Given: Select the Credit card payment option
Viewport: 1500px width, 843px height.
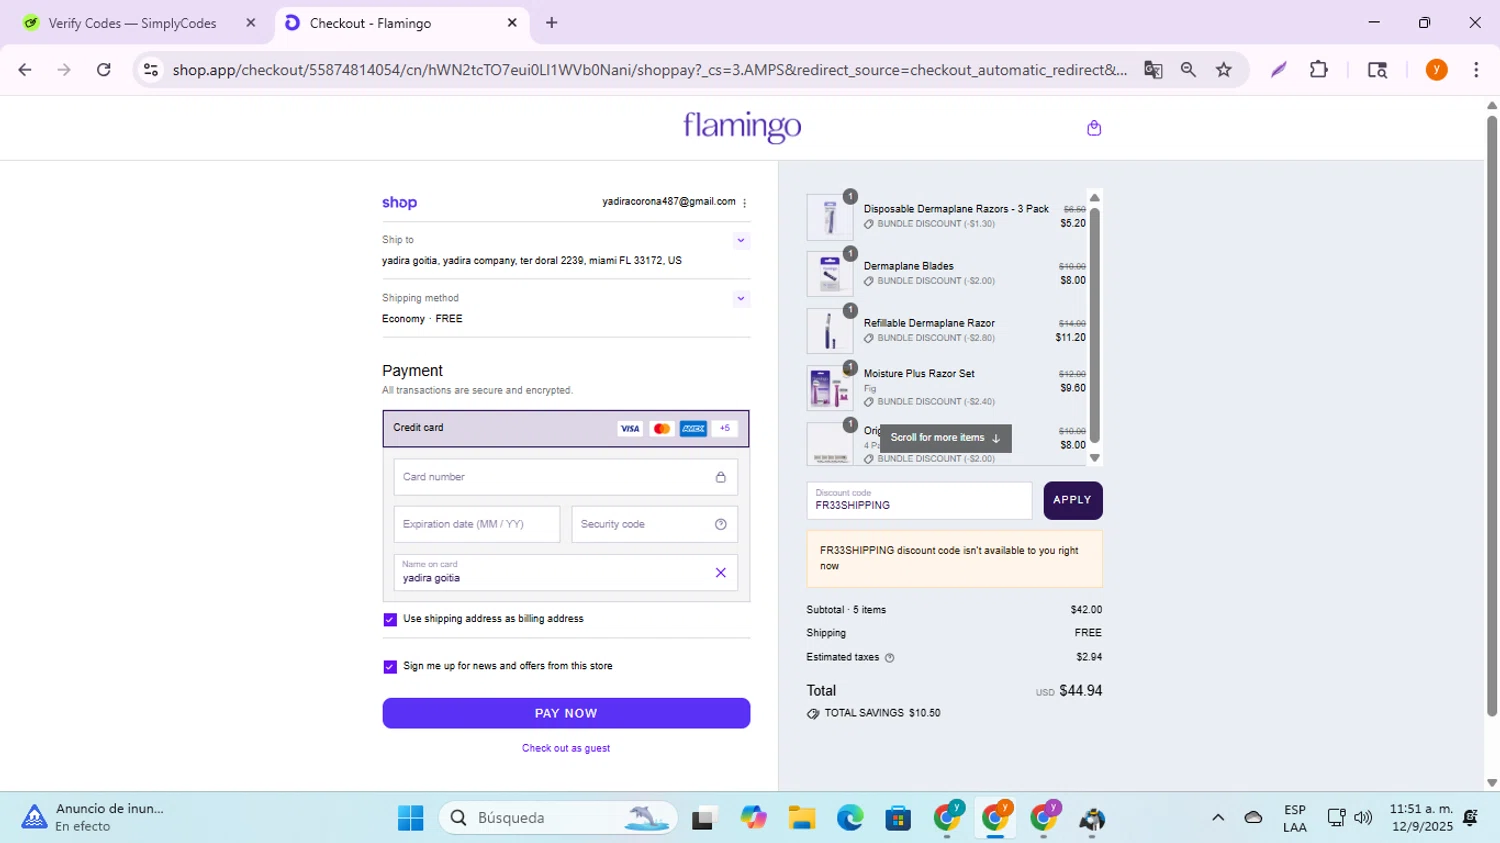Looking at the screenshot, I should click(566, 428).
